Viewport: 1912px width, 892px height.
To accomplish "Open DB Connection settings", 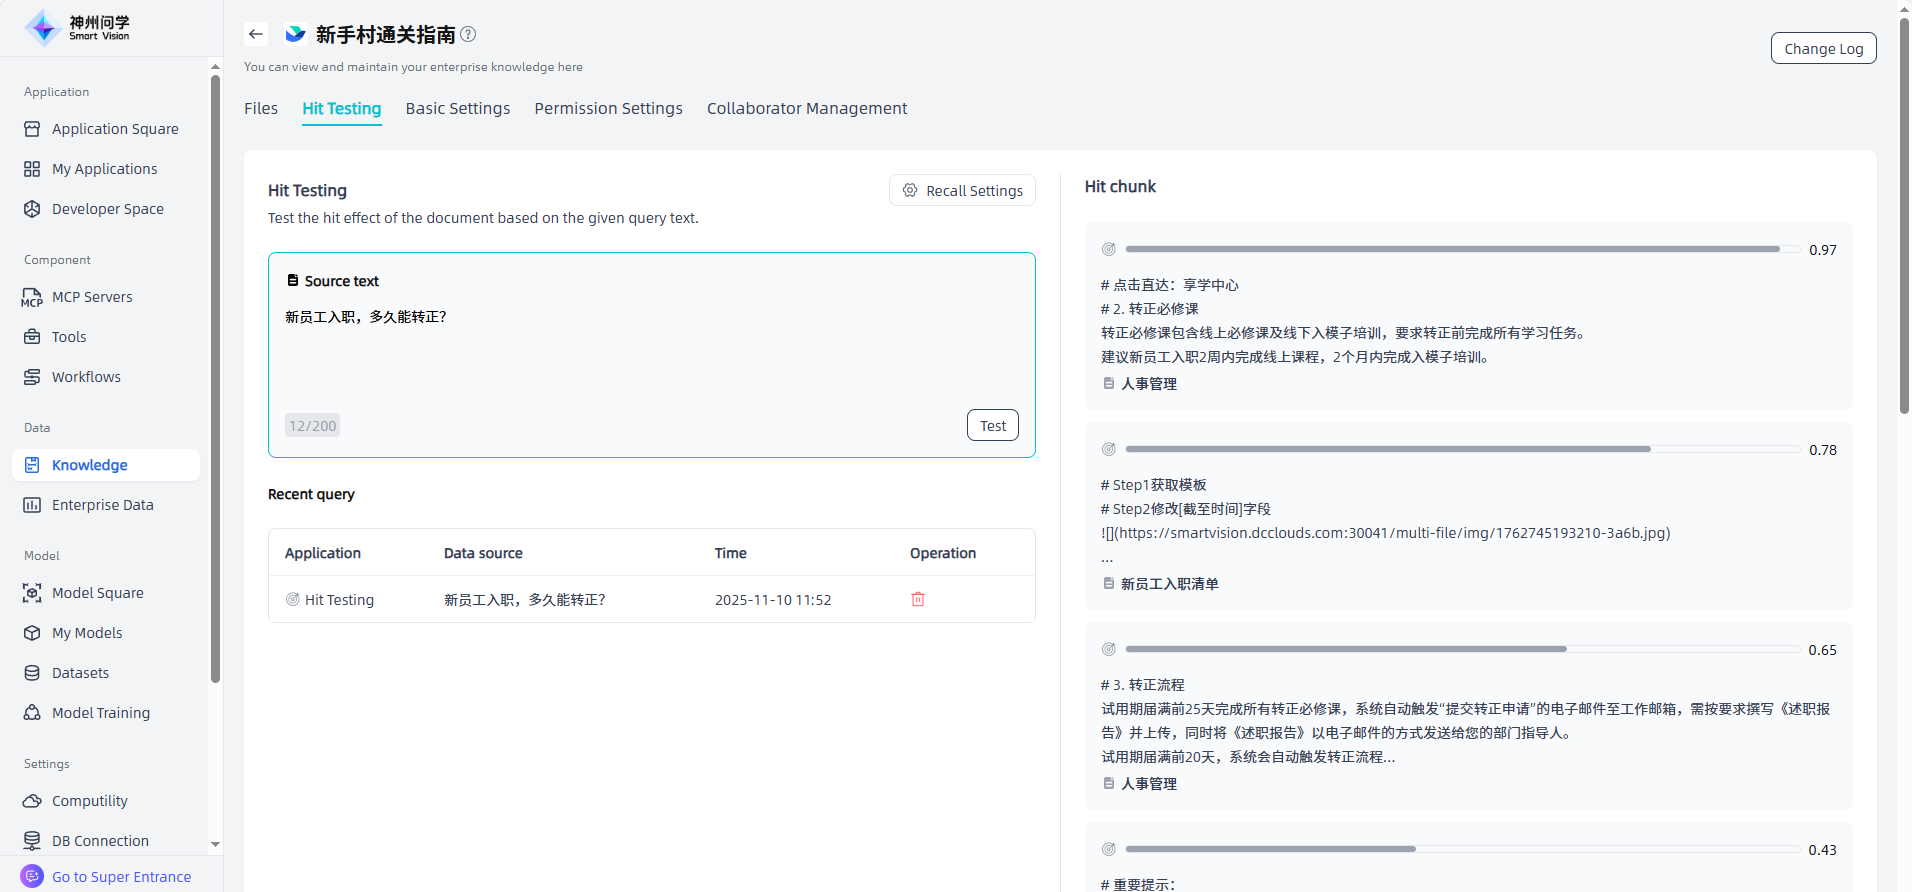I will coord(100,841).
